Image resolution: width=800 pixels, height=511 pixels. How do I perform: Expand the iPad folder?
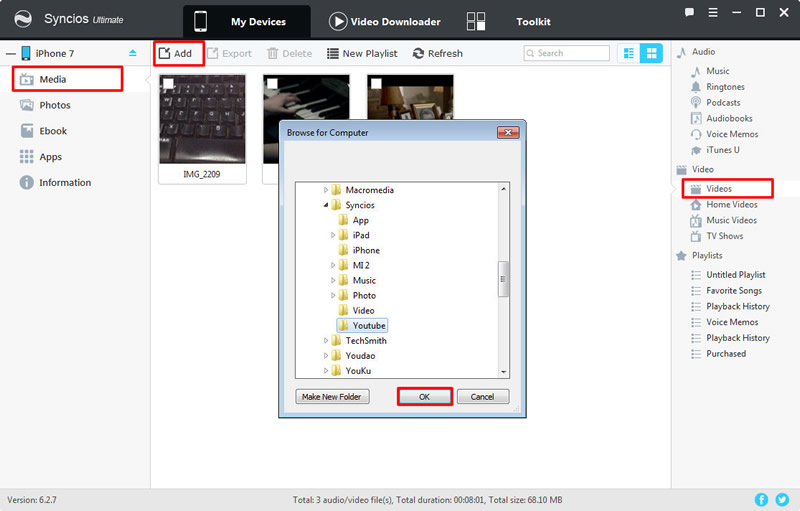pyautogui.click(x=333, y=235)
